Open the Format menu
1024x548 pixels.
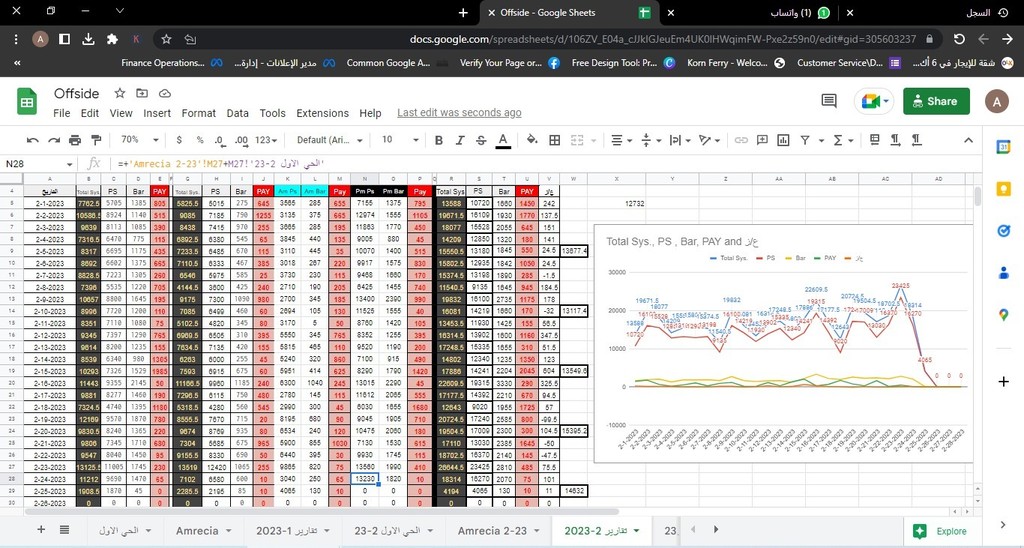199,113
